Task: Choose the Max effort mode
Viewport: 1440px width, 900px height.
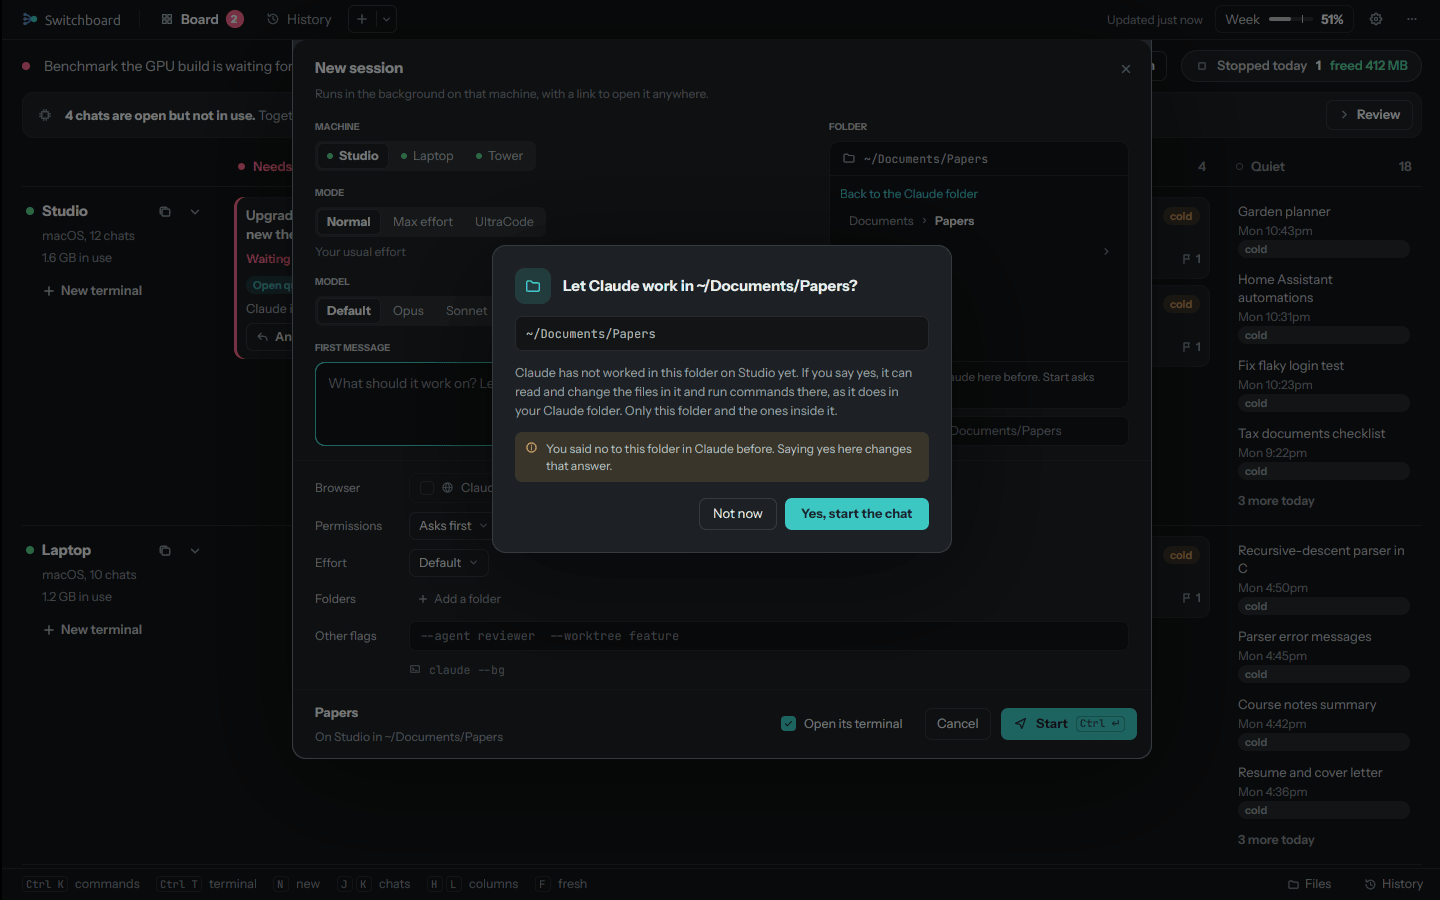Action: pos(423,222)
